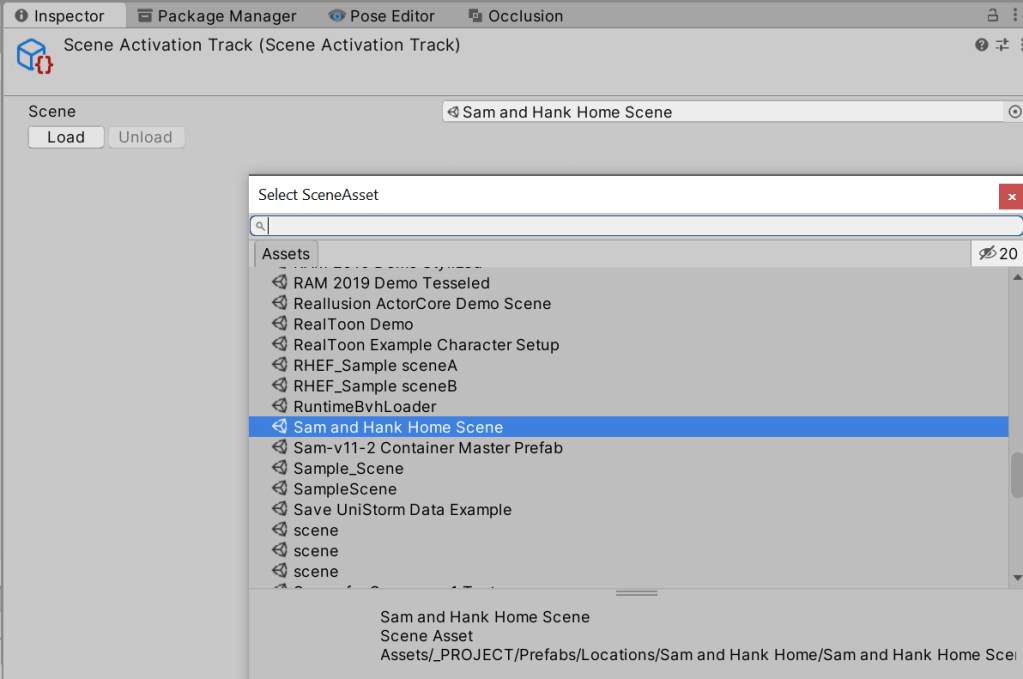Select RealToon Example Character Setup
The width and height of the screenshot is (1023, 679).
[x=628, y=345]
